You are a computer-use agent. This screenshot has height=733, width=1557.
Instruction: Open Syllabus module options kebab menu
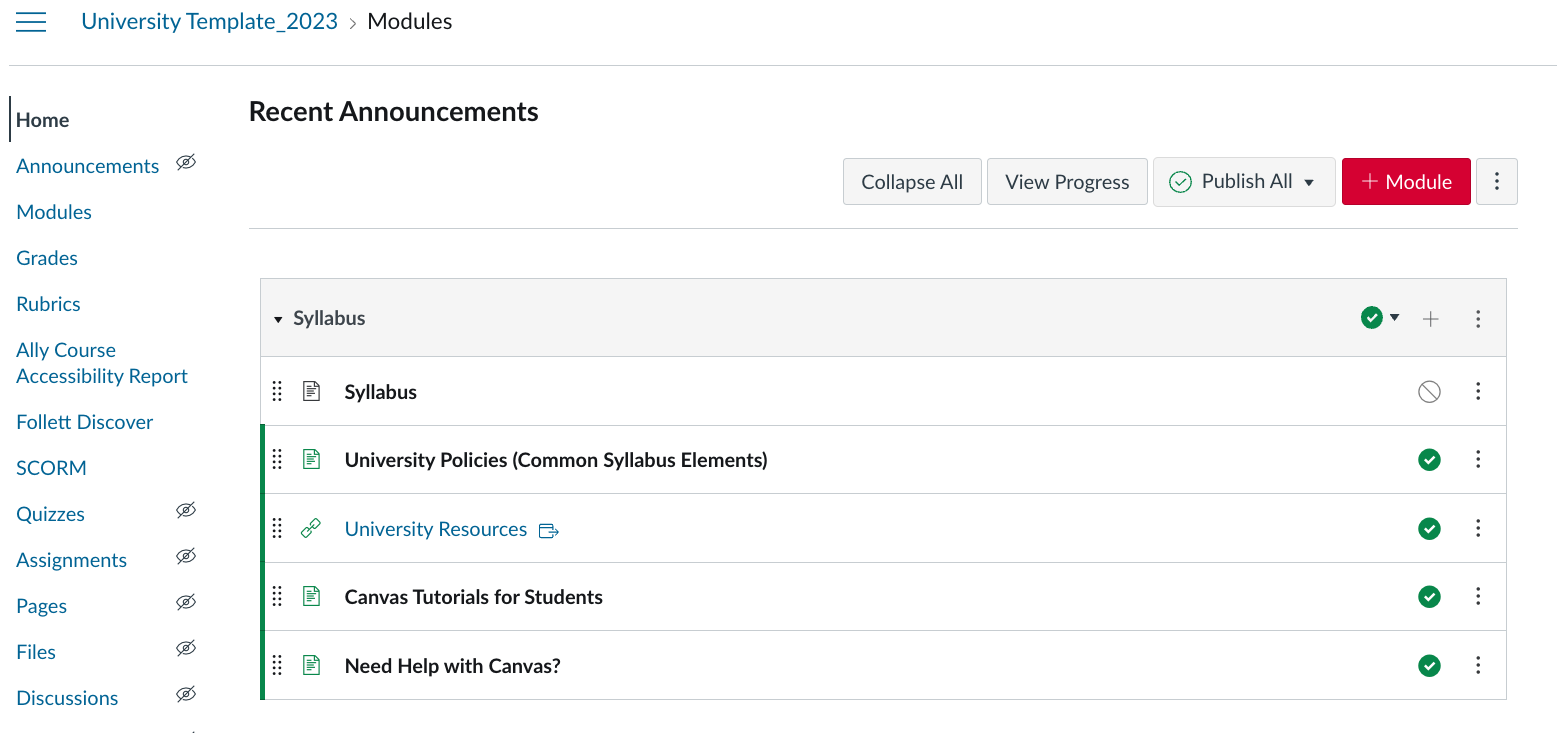(x=1478, y=319)
